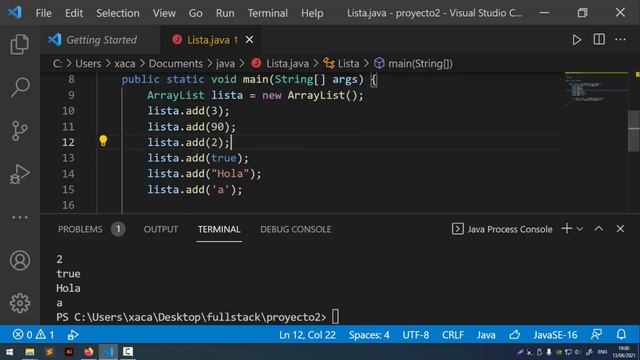Screen dimensions: 640x360
Task: Open the Edit menu
Action: tap(74, 13)
